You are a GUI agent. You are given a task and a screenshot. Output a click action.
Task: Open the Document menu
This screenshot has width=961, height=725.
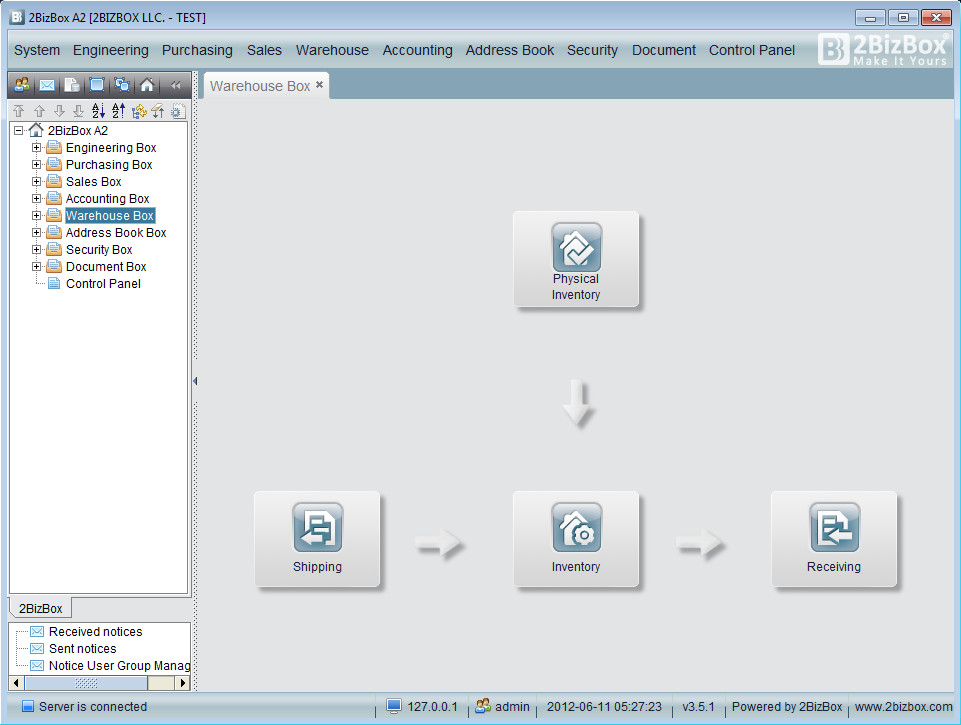(664, 50)
